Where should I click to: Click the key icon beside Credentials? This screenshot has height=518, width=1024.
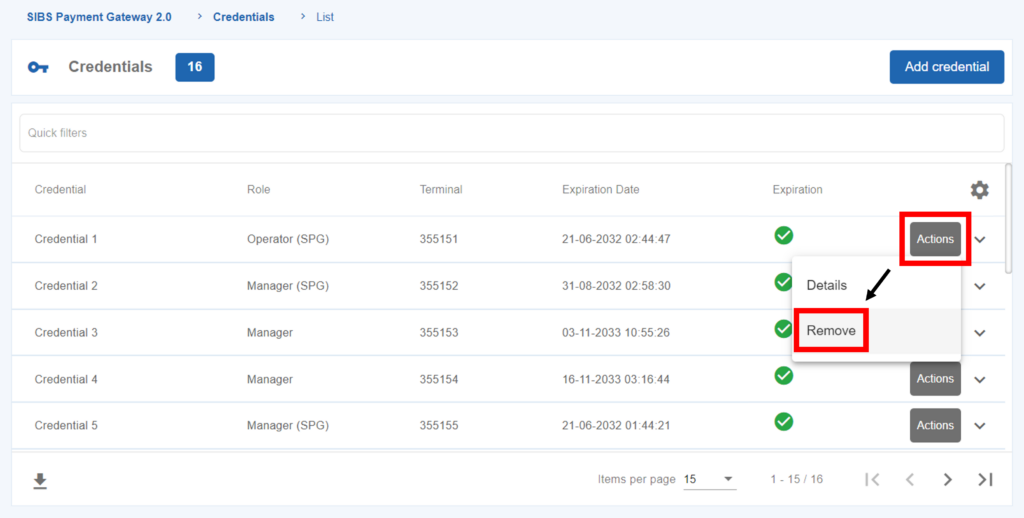coord(38,67)
